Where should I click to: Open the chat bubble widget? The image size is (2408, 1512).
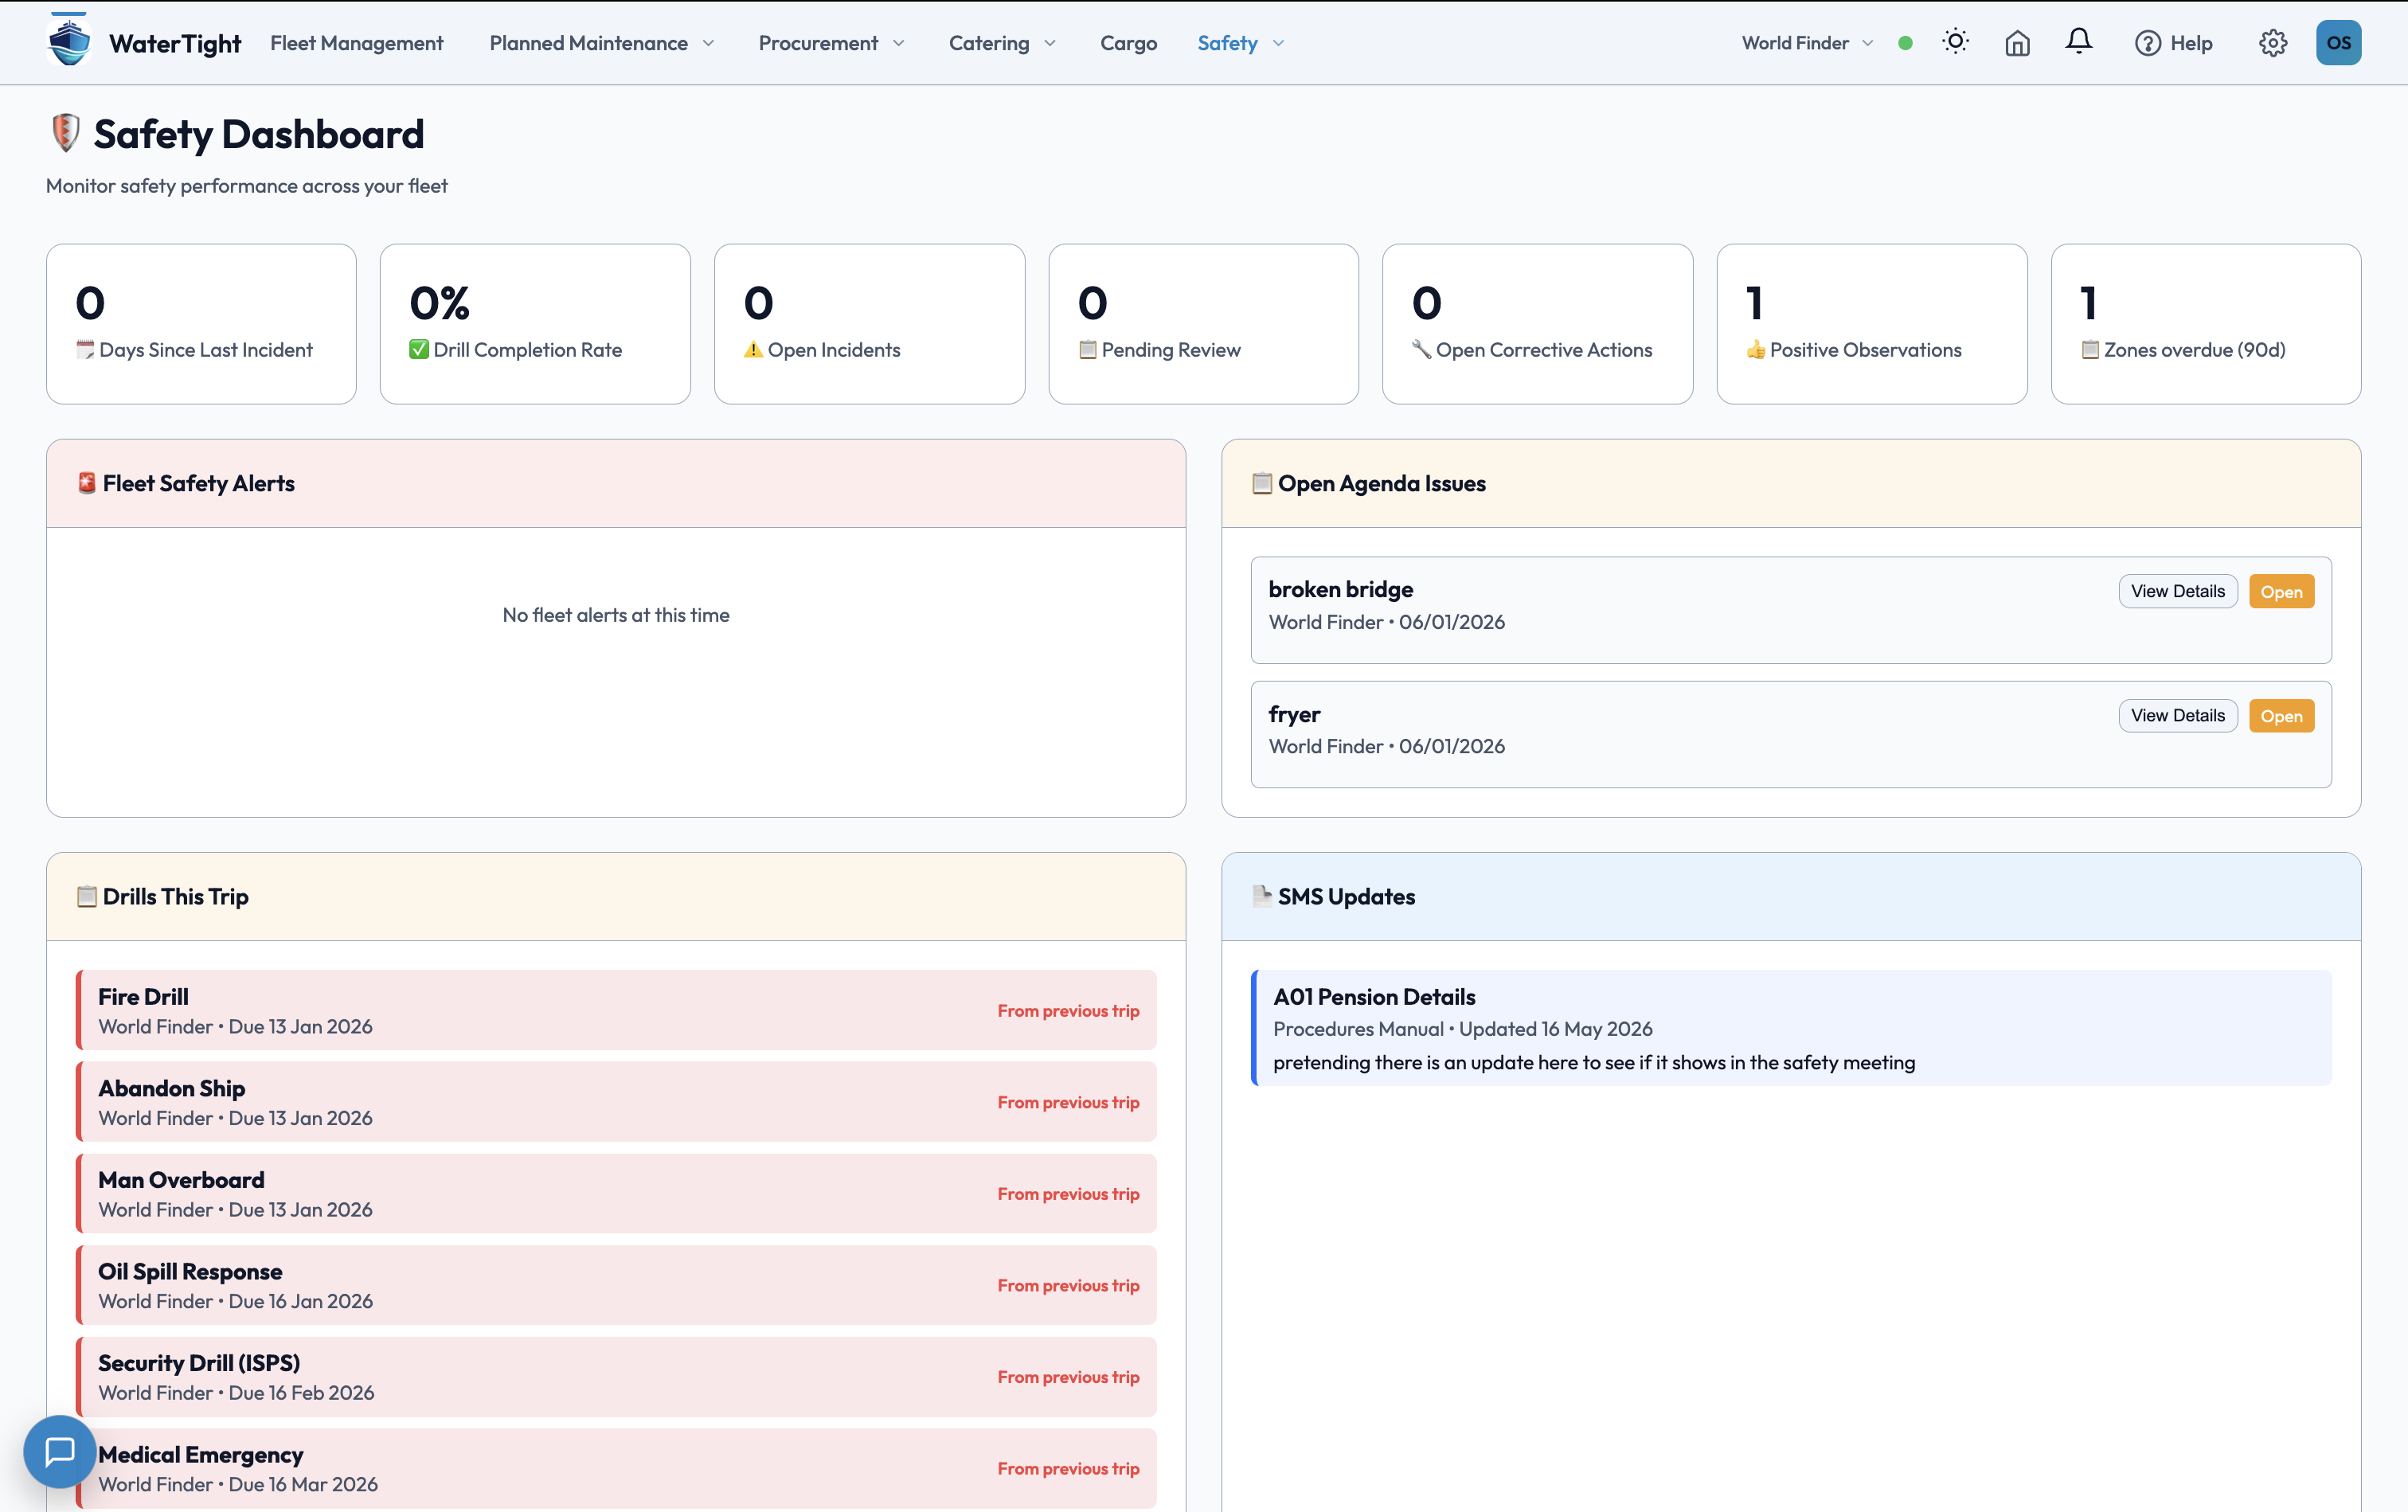pos(60,1451)
